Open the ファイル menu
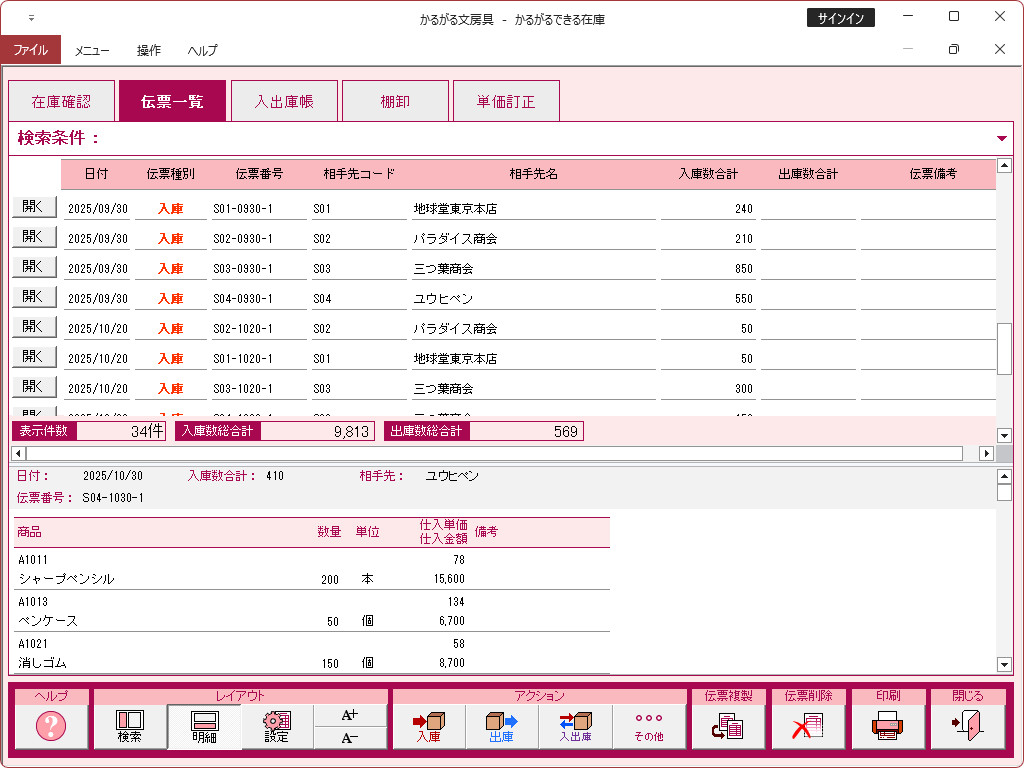 (x=30, y=50)
